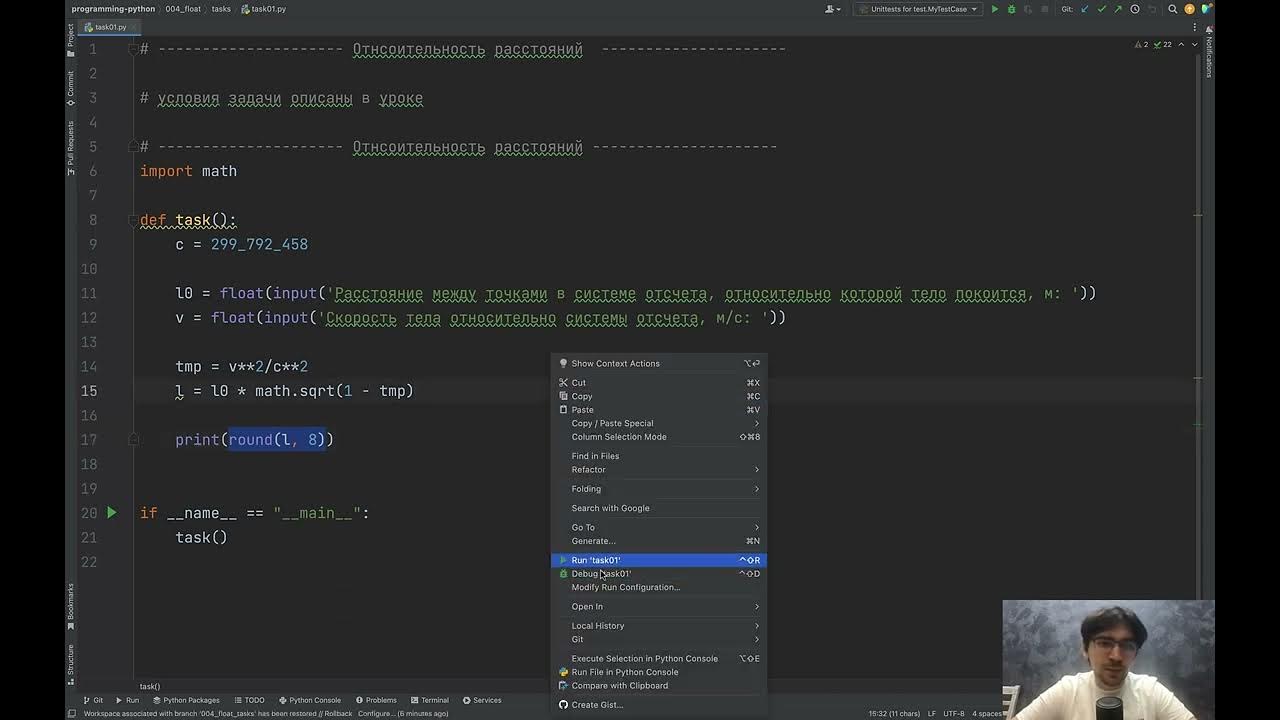Viewport: 1280px width, 720px height.
Task: Choose Generate... in context menu
Action: [x=659, y=541]
